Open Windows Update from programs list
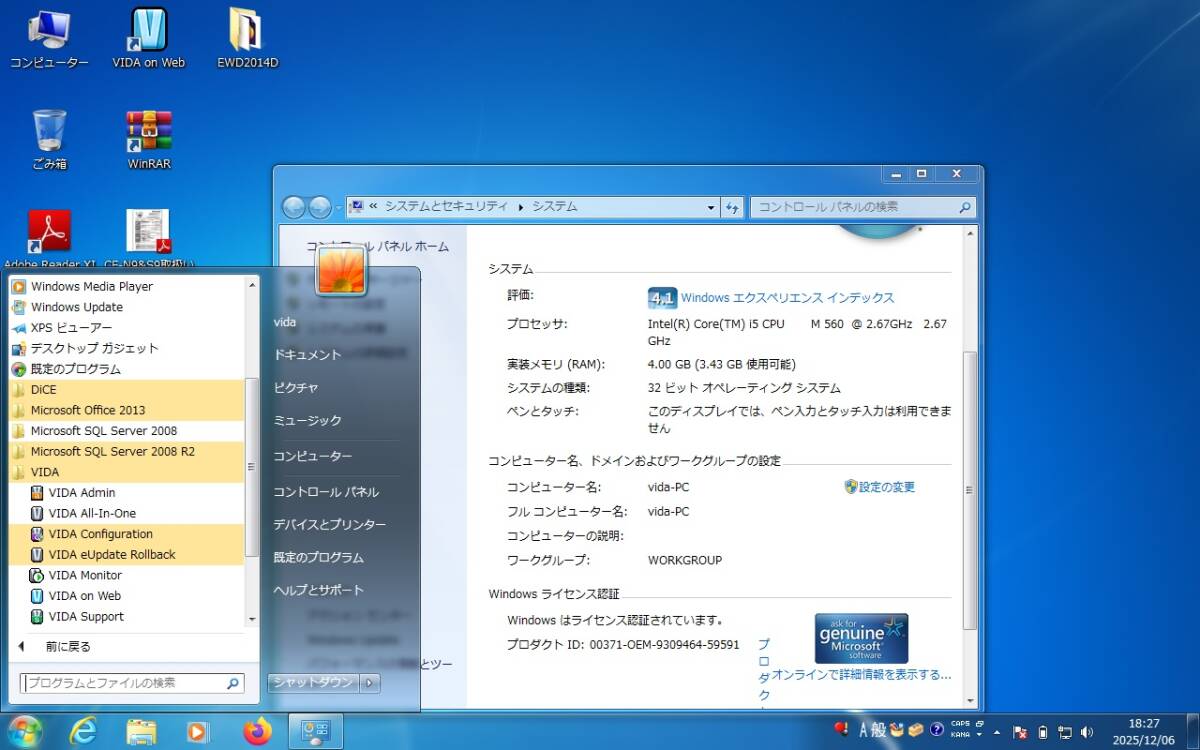The image size is (1200, 750). pyautogui.click(x=127, y=307)
